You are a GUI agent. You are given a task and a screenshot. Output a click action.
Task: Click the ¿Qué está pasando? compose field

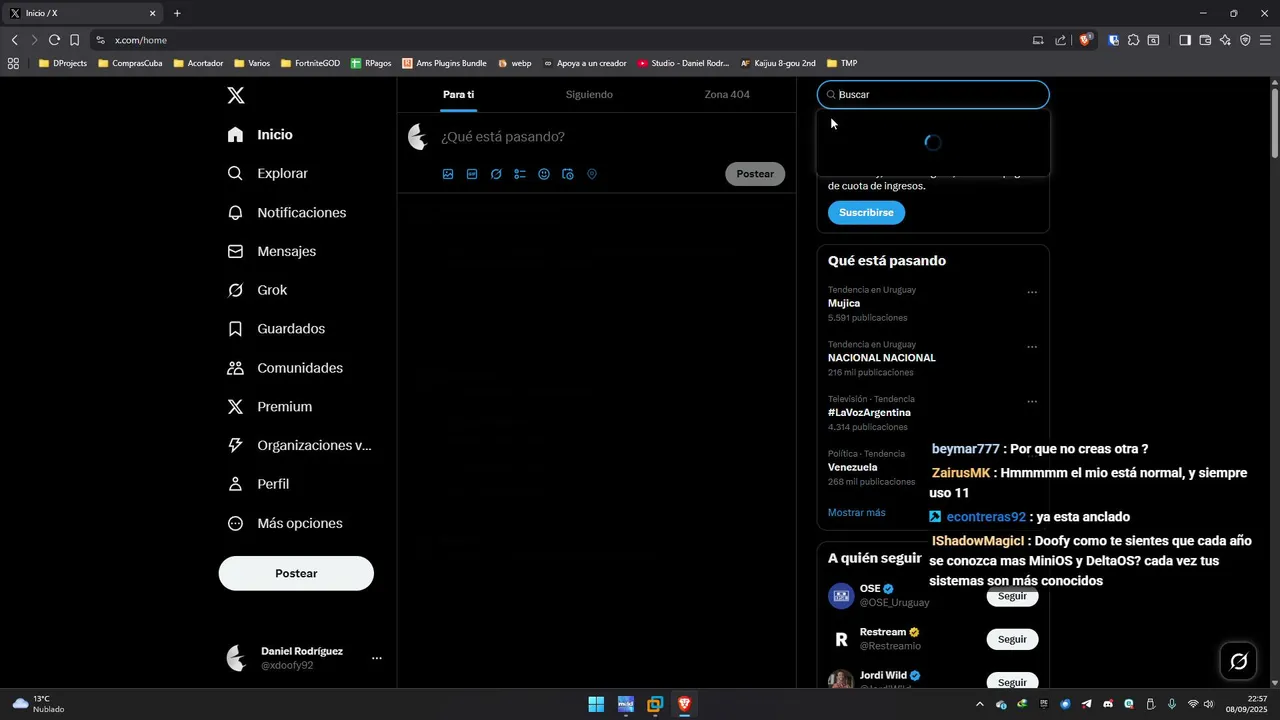(610, 137)
